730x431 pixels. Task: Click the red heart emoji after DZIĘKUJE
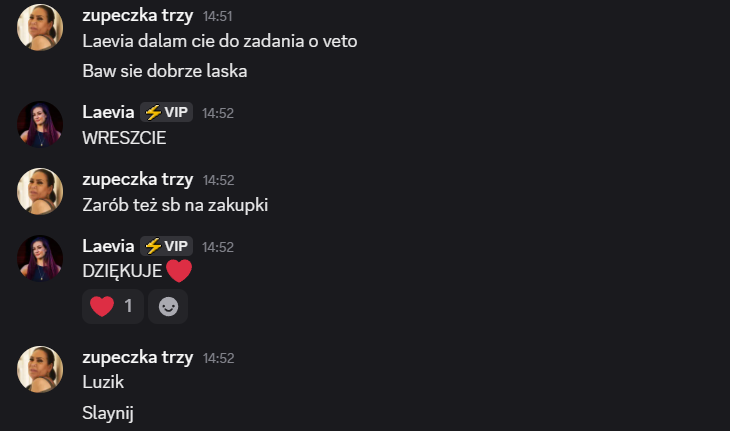178,271
